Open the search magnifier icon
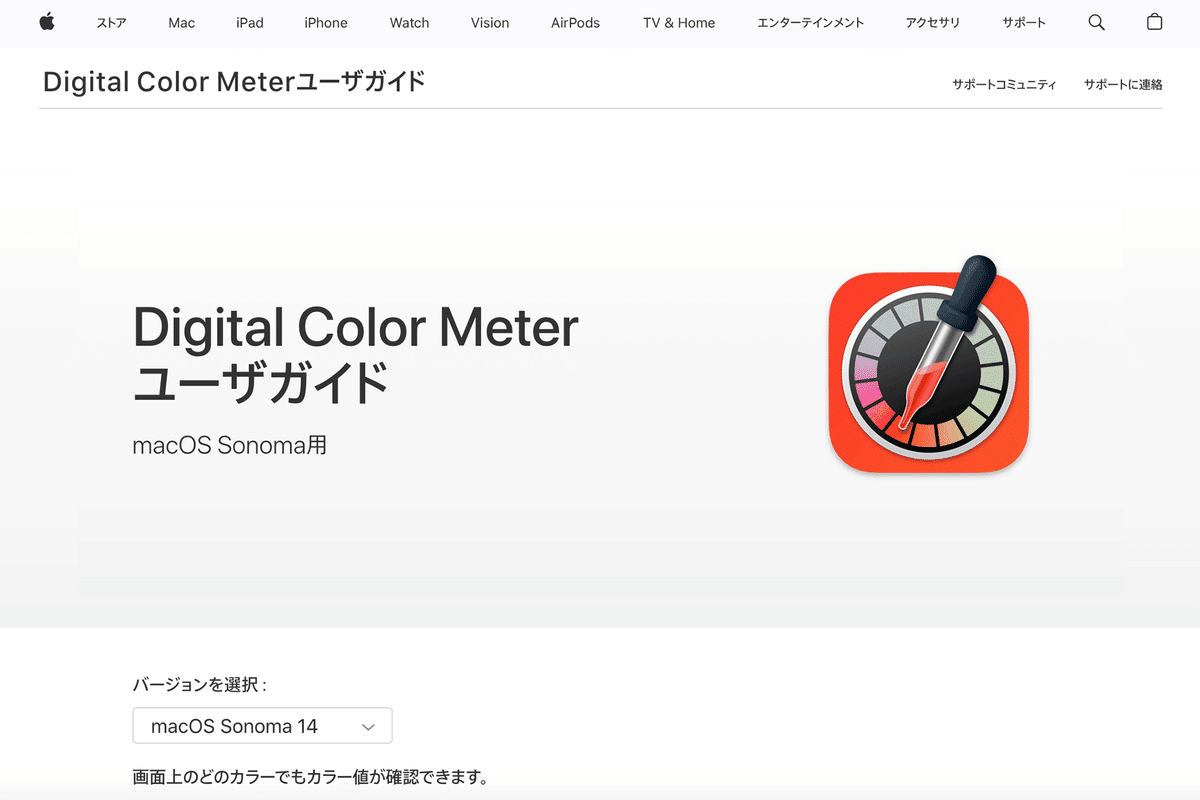The image size is (1200, 800). (x=1096, y=22)
